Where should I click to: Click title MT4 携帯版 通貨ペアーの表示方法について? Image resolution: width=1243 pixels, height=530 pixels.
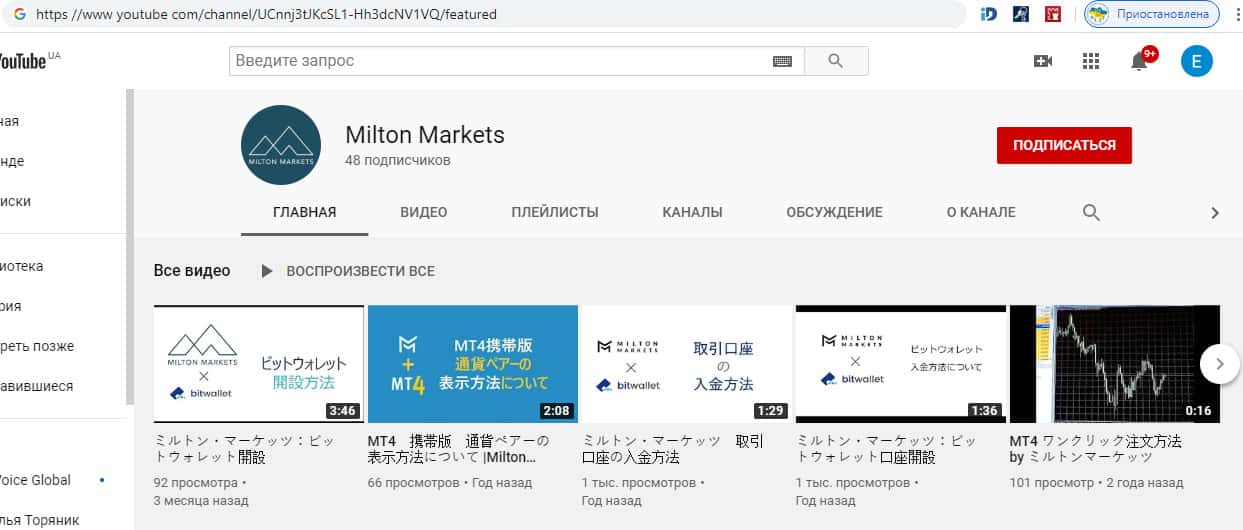pos(459,449)
